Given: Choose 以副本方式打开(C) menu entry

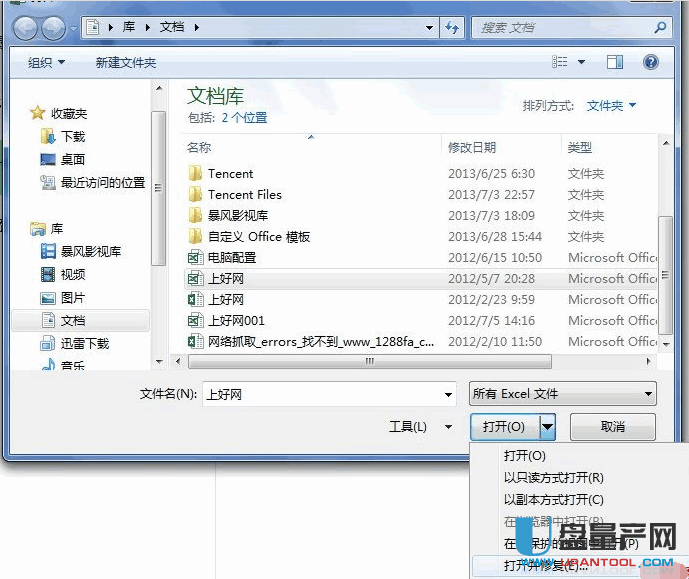Looking at the screenshot, I should (x=554, y=500).
